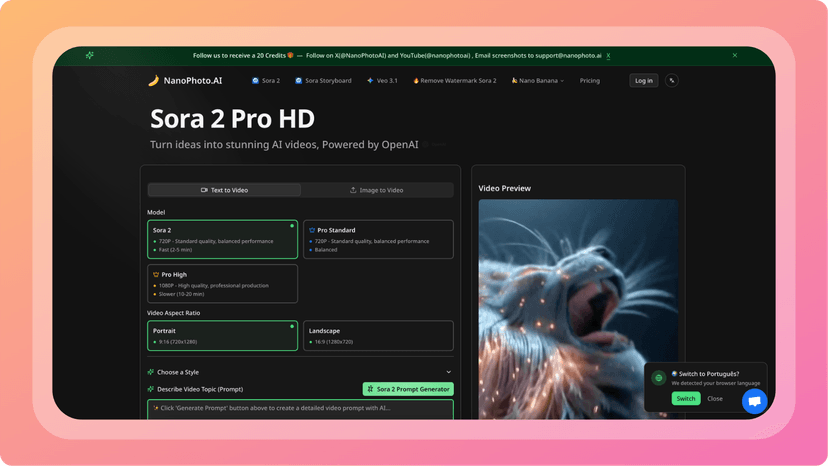Go to the Pricing page
Image resolution: width=828 pixels, height=466 pixels.
pyautogui.click(x=589, y=81)
